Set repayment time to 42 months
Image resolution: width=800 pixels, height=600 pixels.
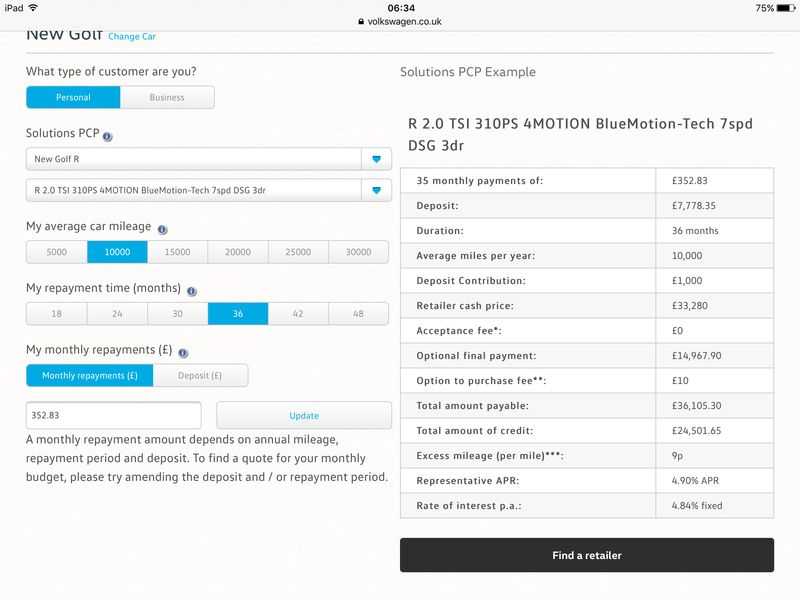[x=298, y=314]
